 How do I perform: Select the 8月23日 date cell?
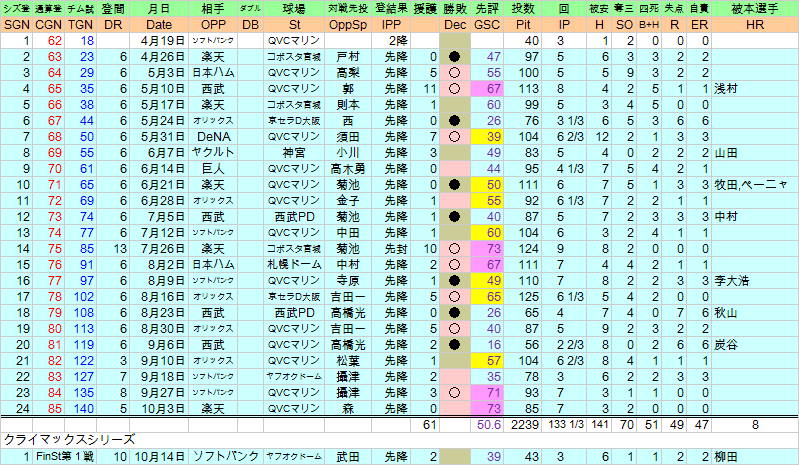pos(158,313)
